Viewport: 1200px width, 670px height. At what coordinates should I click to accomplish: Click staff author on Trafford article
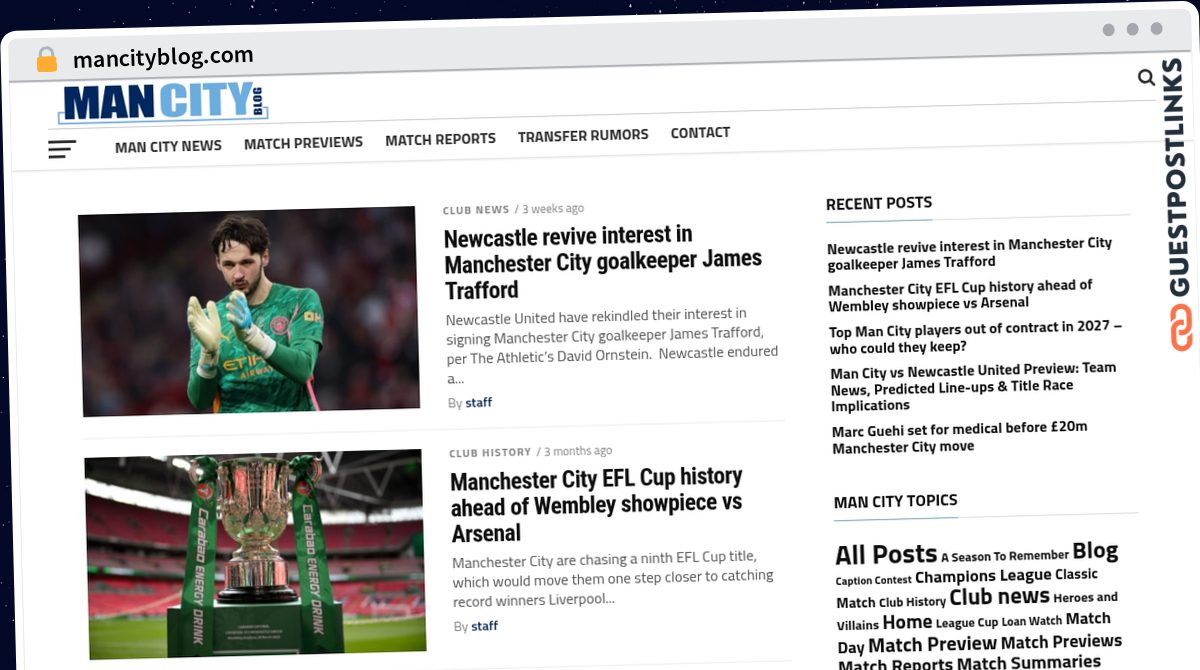coord(479,403)
